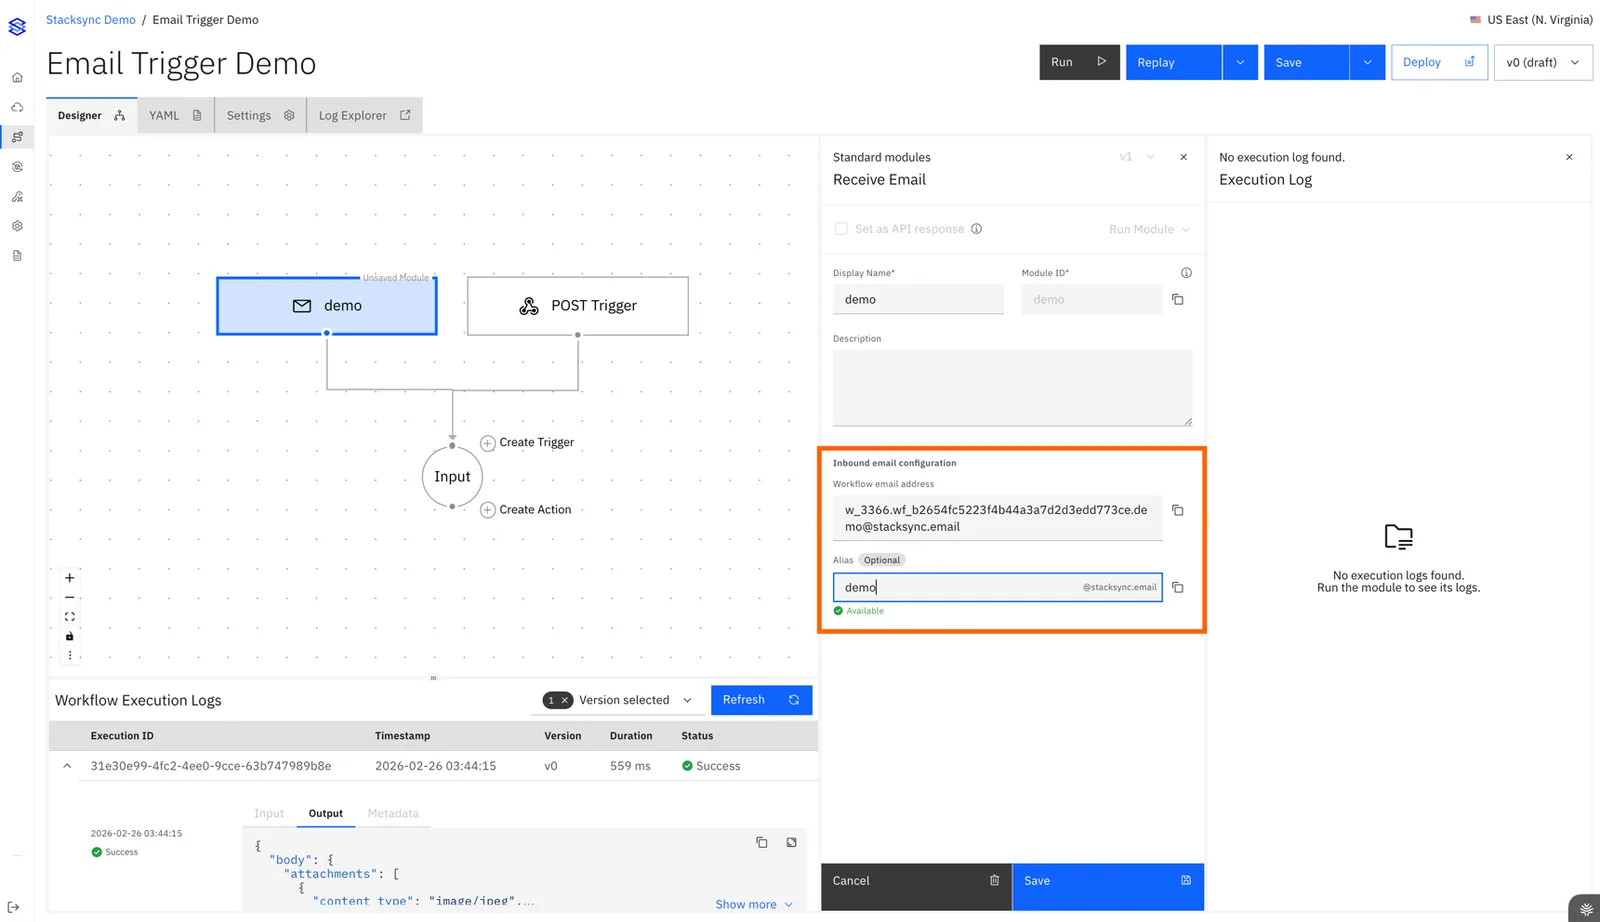
Task: Switch to the Input log tab
Action: [269, 814]
